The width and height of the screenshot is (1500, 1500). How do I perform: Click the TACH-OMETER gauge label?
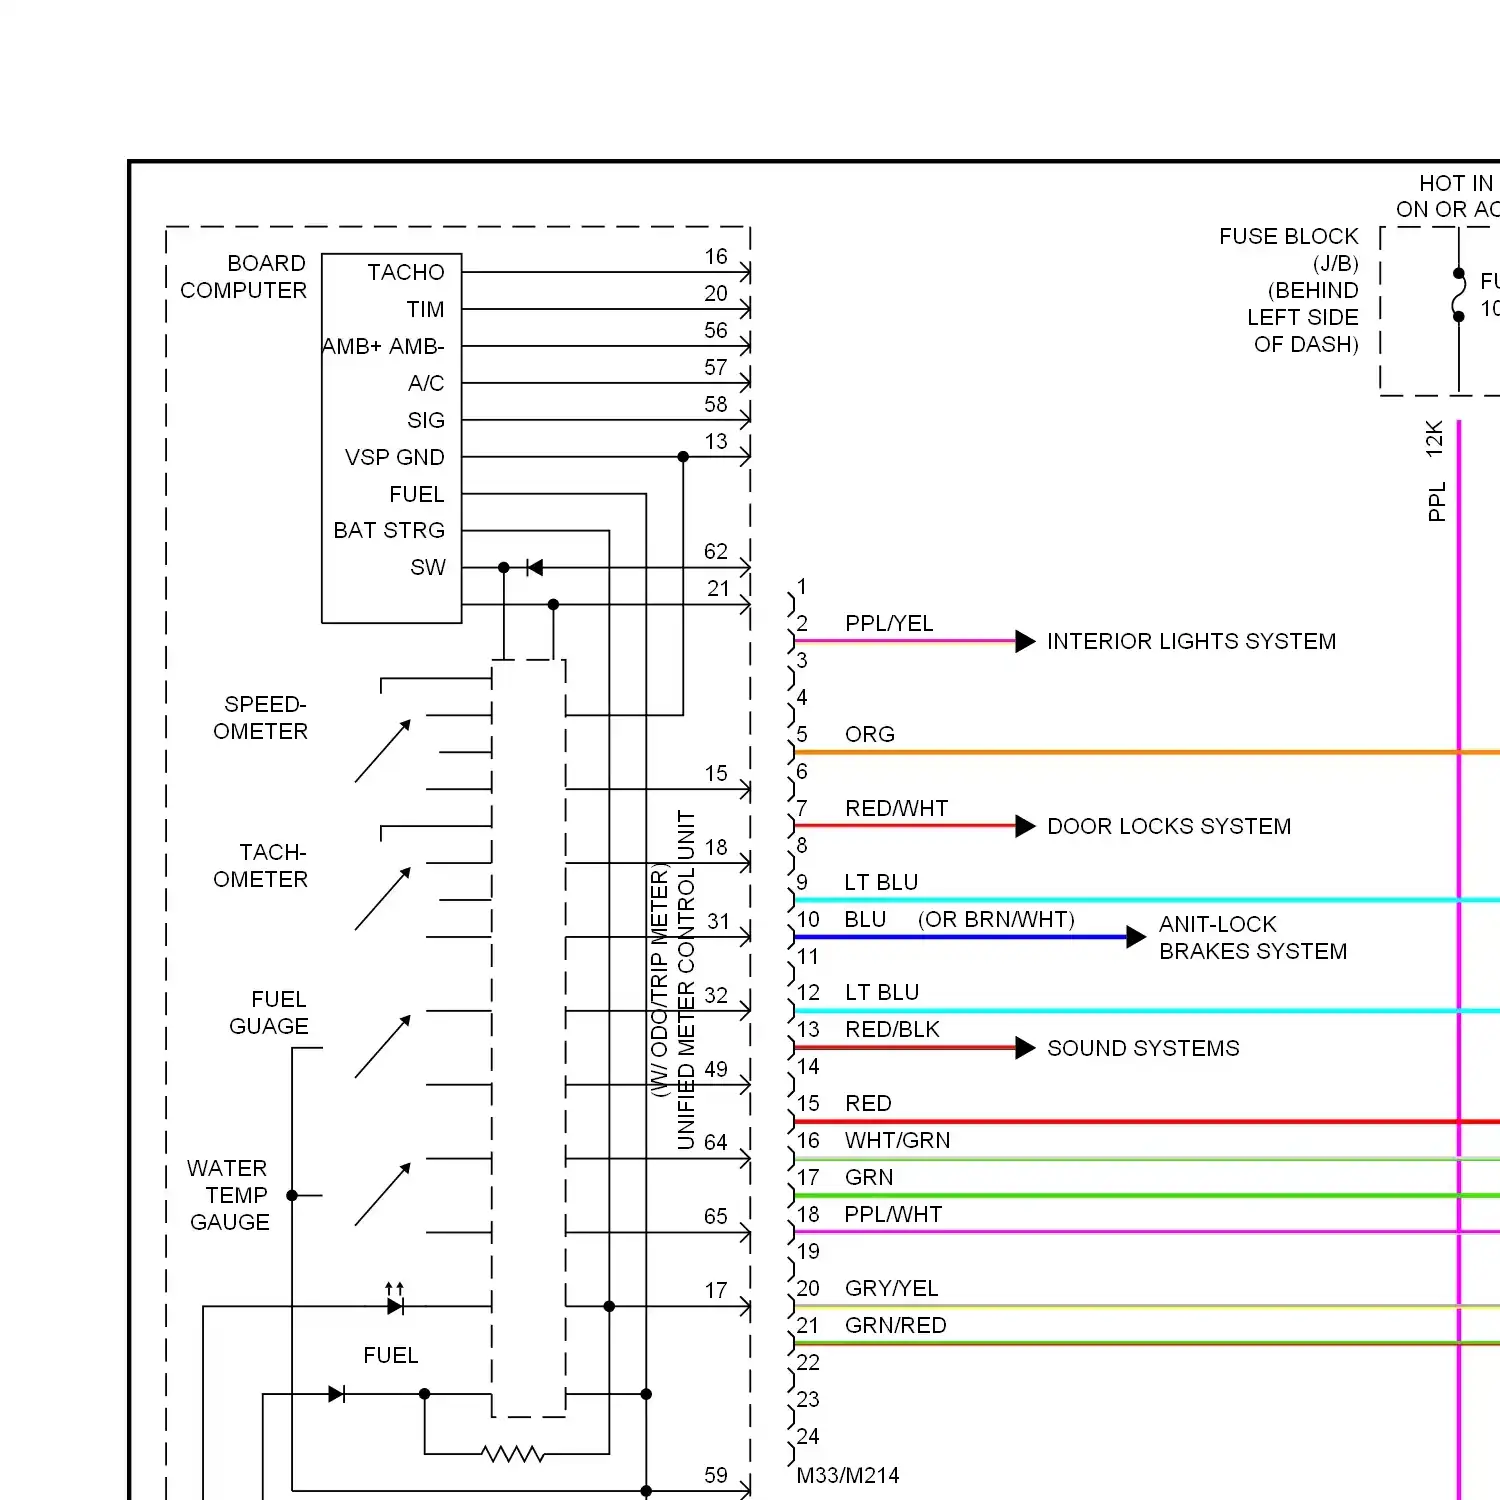tap(260, 866)
